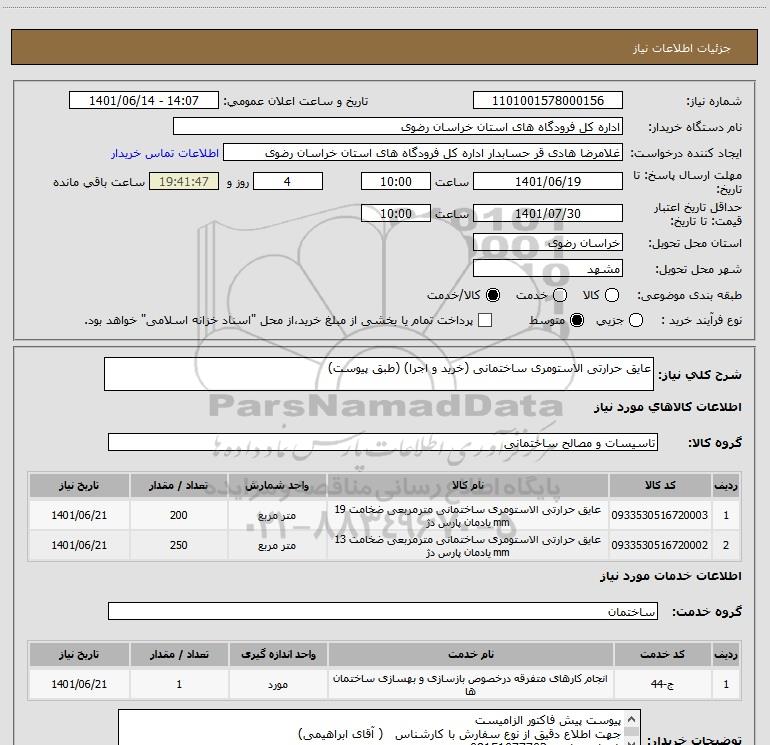Select the کالا/خدمت radio button
This screenshot has width=770, height=745.
coord(493,295)
